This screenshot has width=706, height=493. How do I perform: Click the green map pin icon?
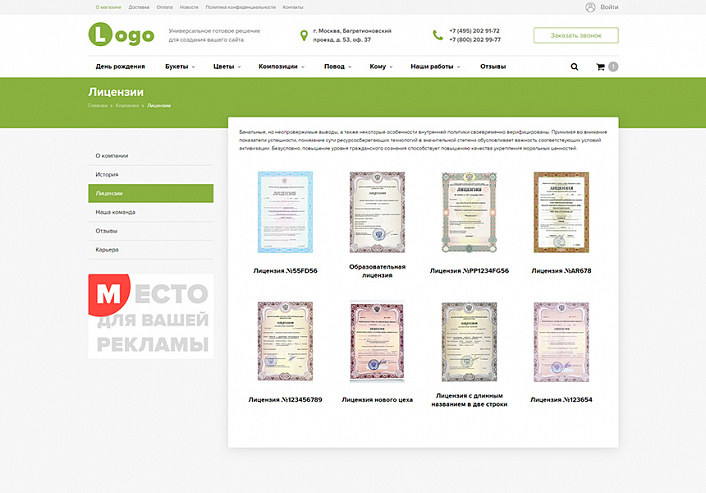coord(304,35)
